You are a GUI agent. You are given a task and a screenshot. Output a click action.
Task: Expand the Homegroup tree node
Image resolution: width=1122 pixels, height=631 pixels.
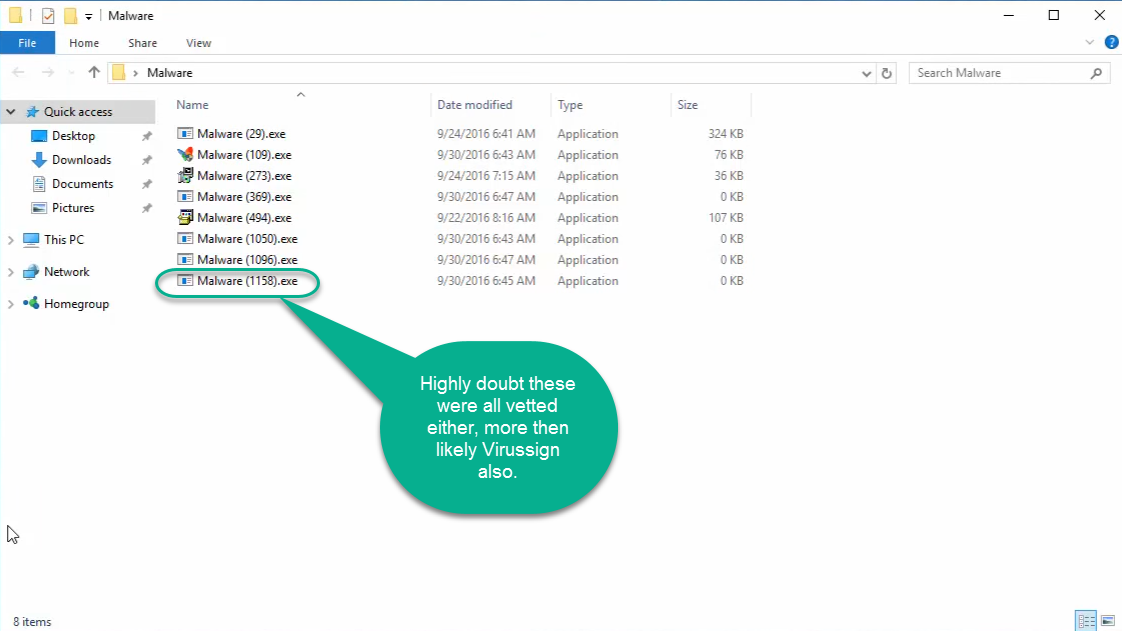point(11,304)
